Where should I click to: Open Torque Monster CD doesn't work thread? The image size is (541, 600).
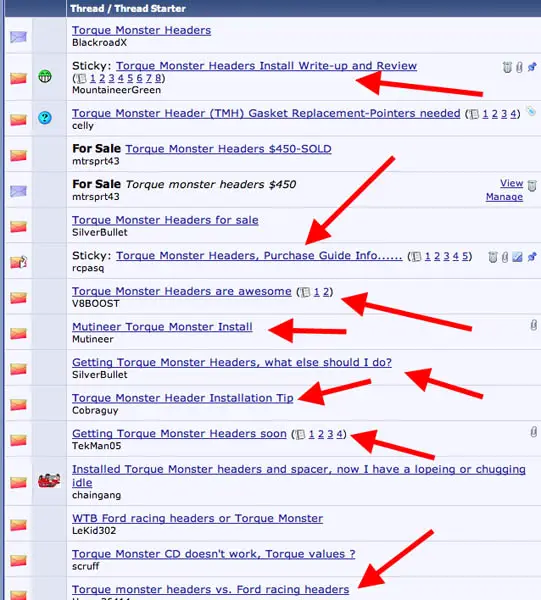pyautogui.click(x=214, y=554)
